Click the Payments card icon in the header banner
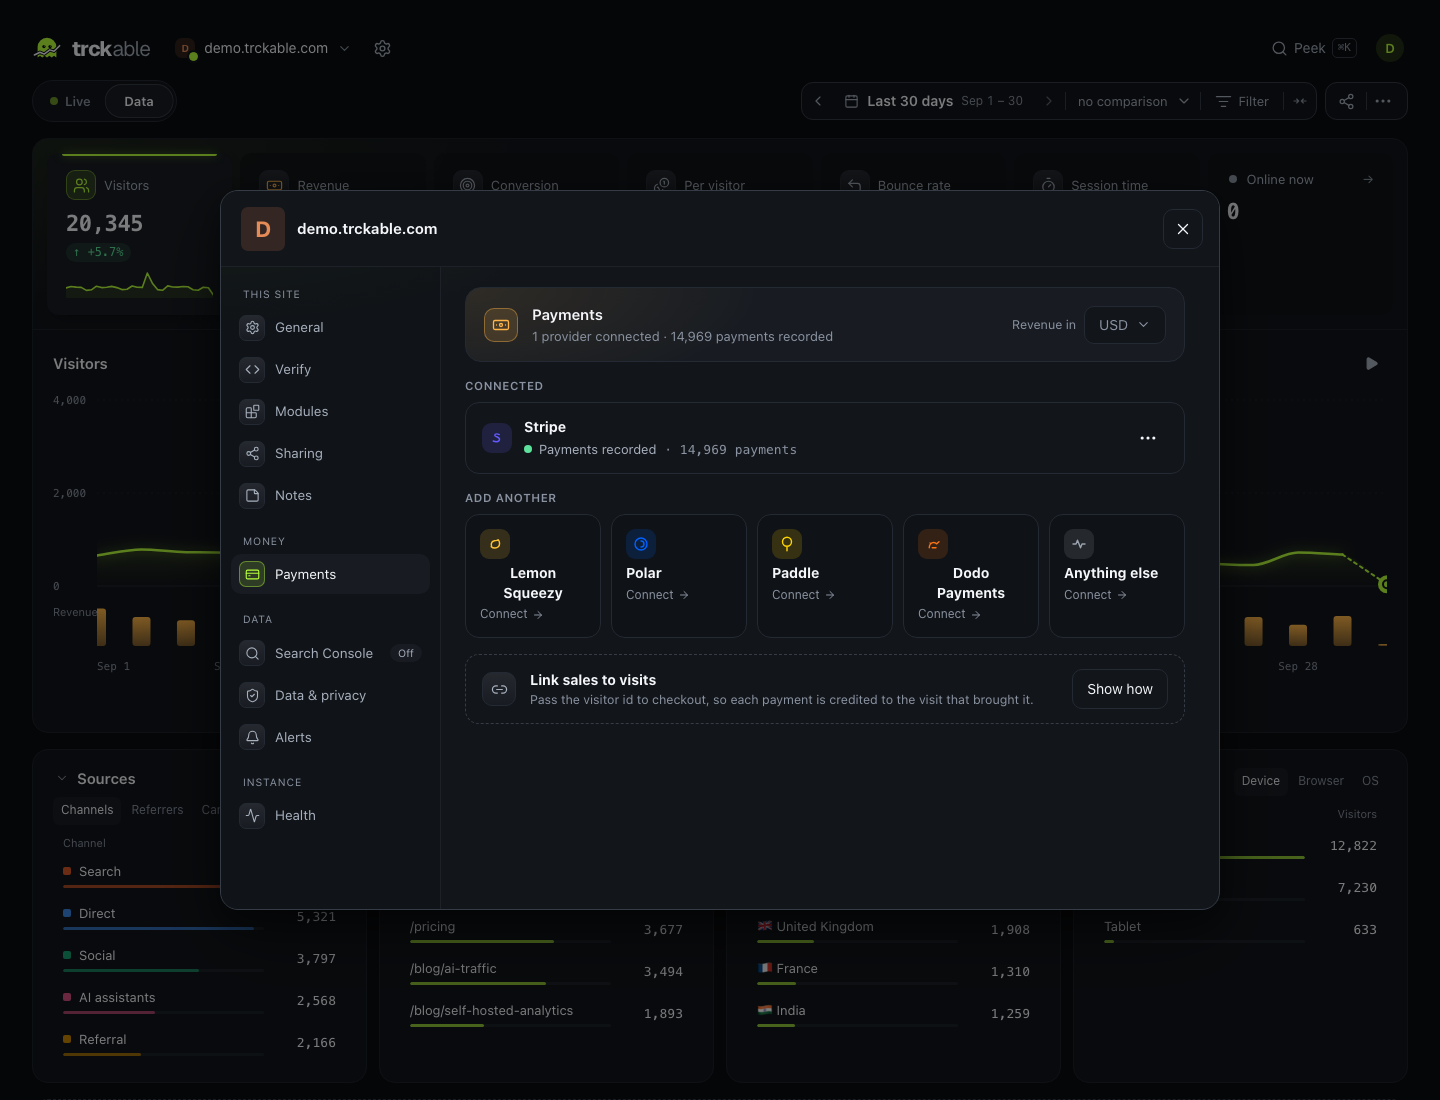This screenshot has height=1100, width=1440. [501, 325]
